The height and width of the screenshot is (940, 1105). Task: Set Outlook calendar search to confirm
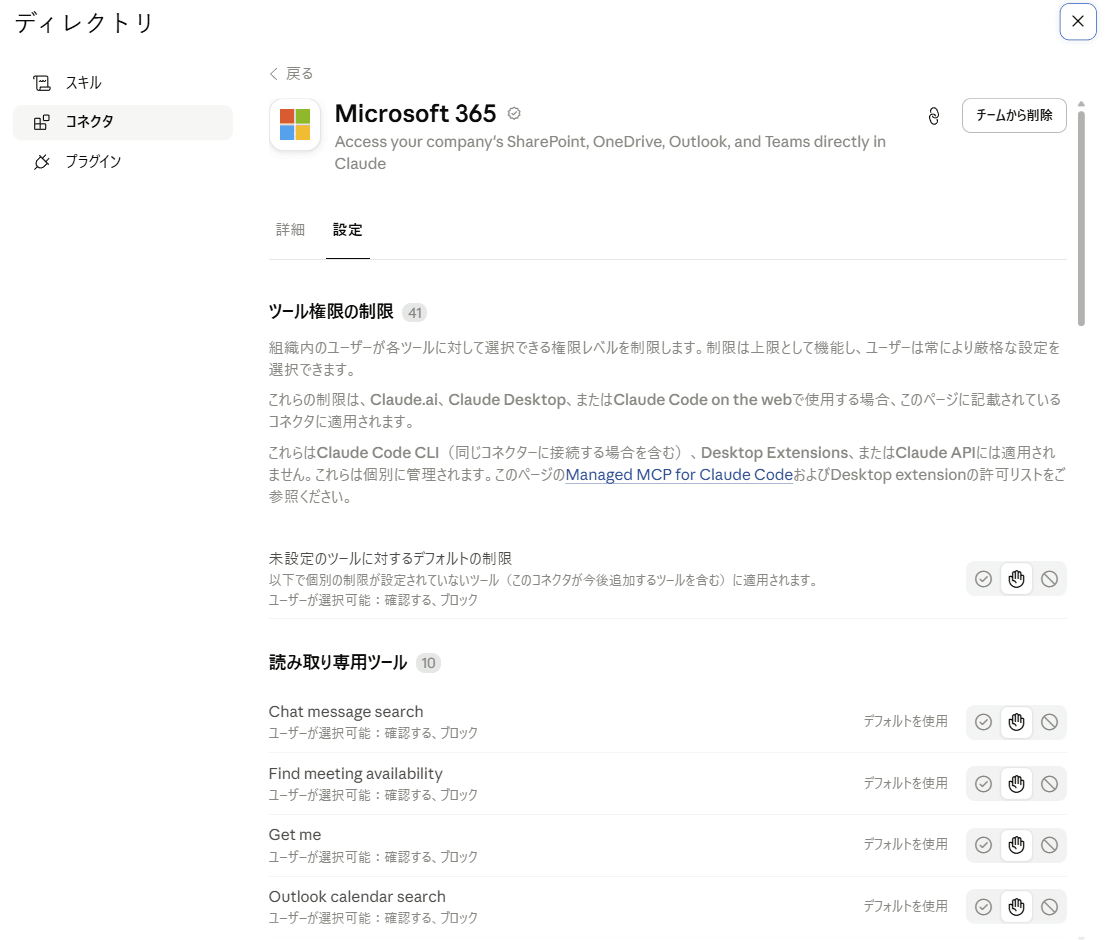click(1016, 907)
